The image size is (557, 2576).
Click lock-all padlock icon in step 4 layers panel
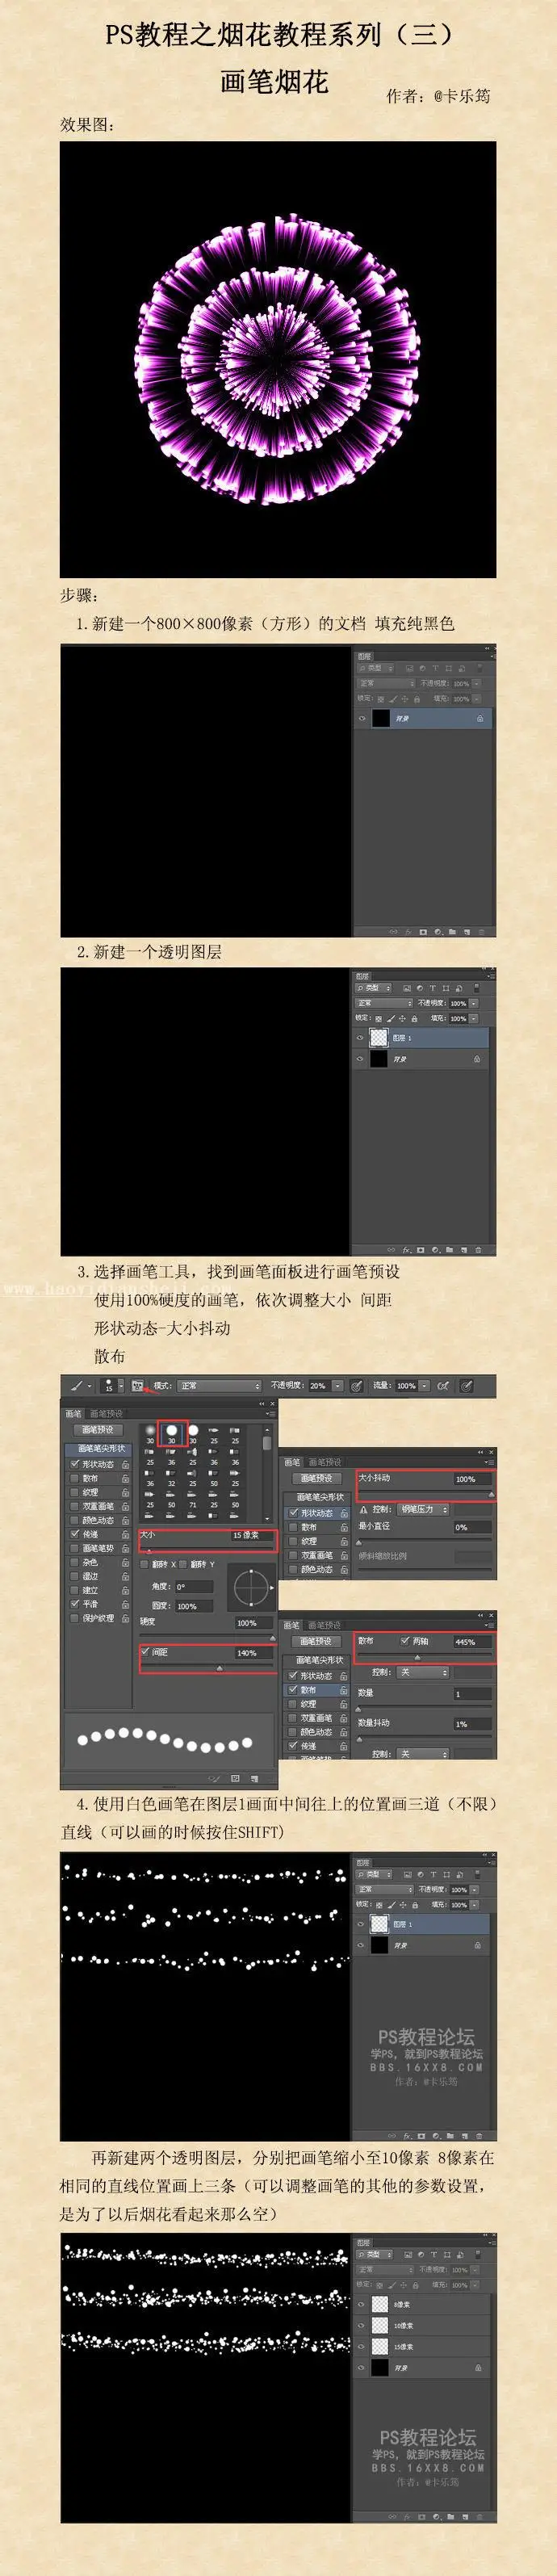click(415, 1905)
